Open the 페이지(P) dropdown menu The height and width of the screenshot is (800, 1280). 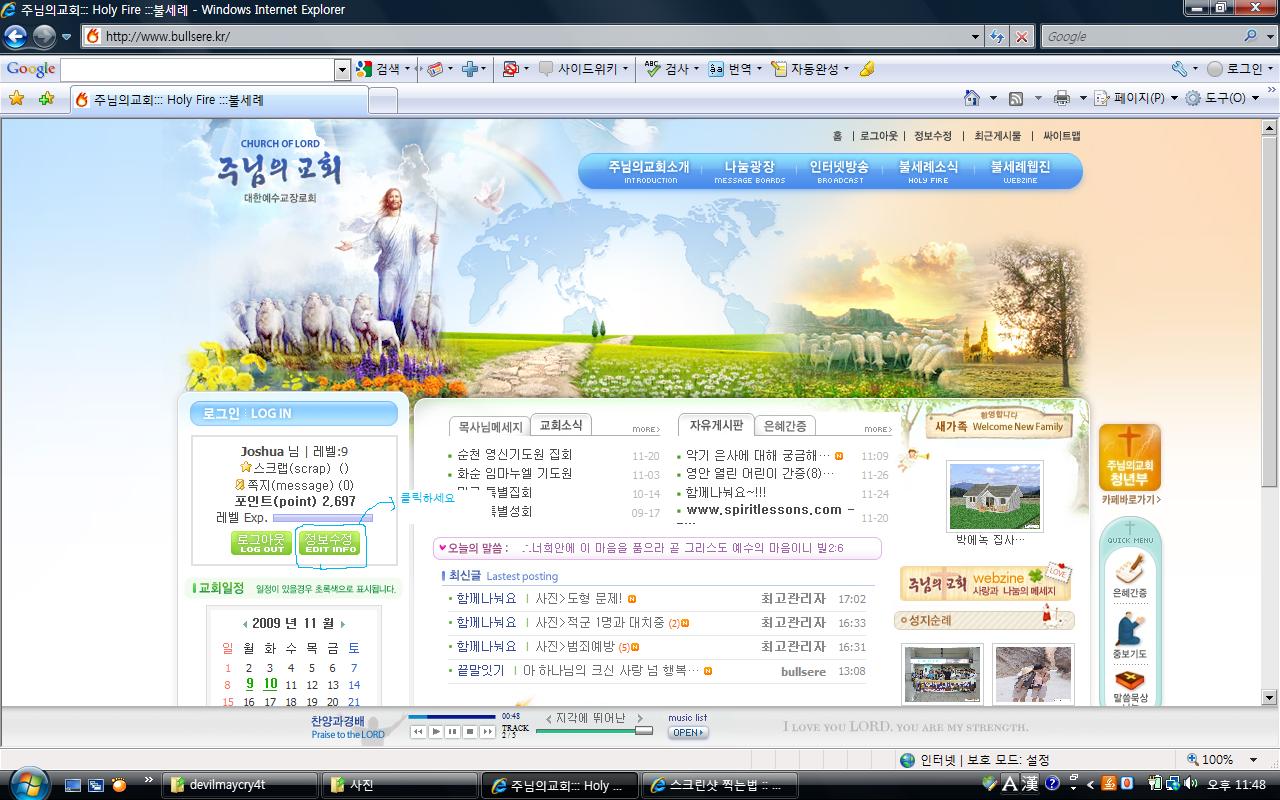(1131, 98)
